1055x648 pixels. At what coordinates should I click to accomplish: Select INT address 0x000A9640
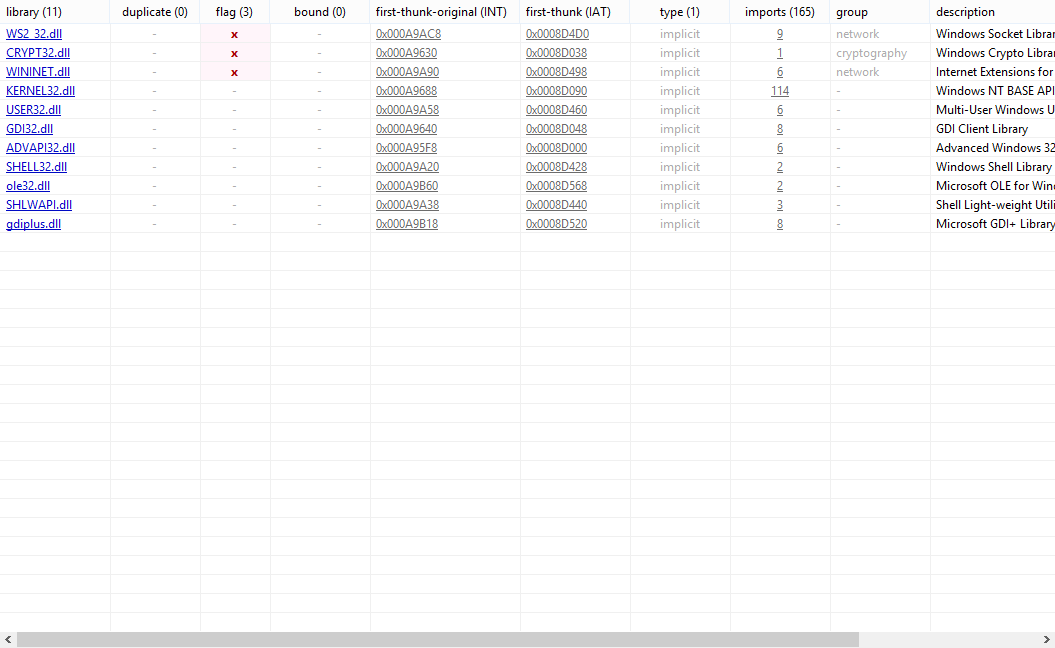[406, 129]
